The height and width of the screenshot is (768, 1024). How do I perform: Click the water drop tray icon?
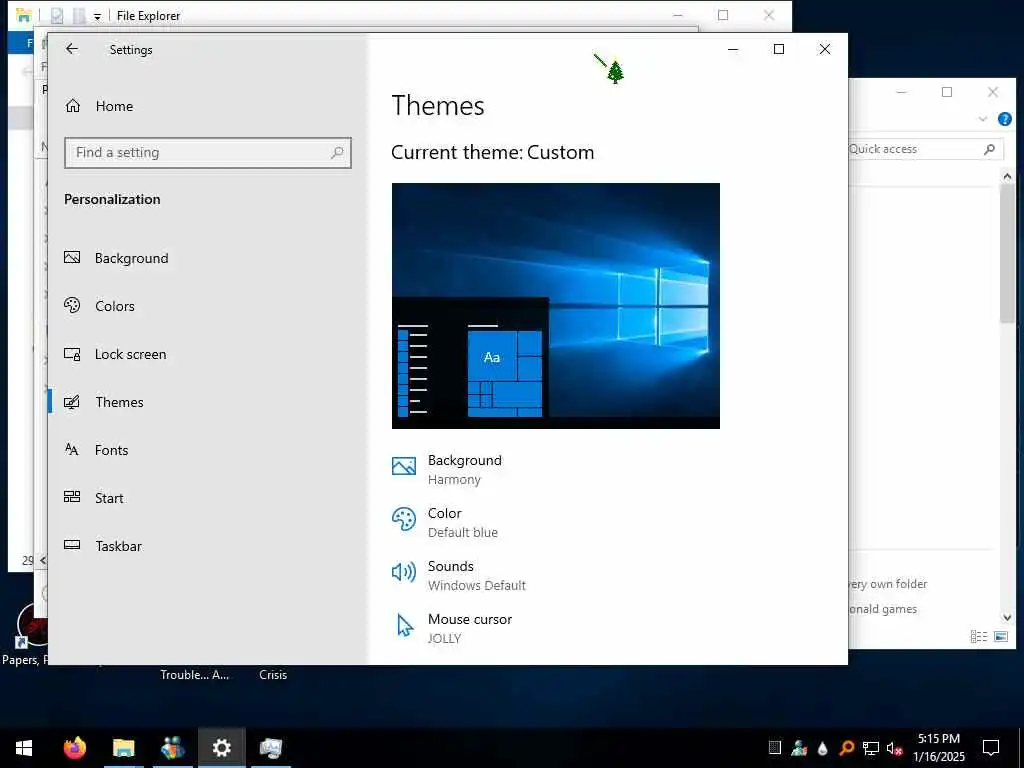point(823,748)
